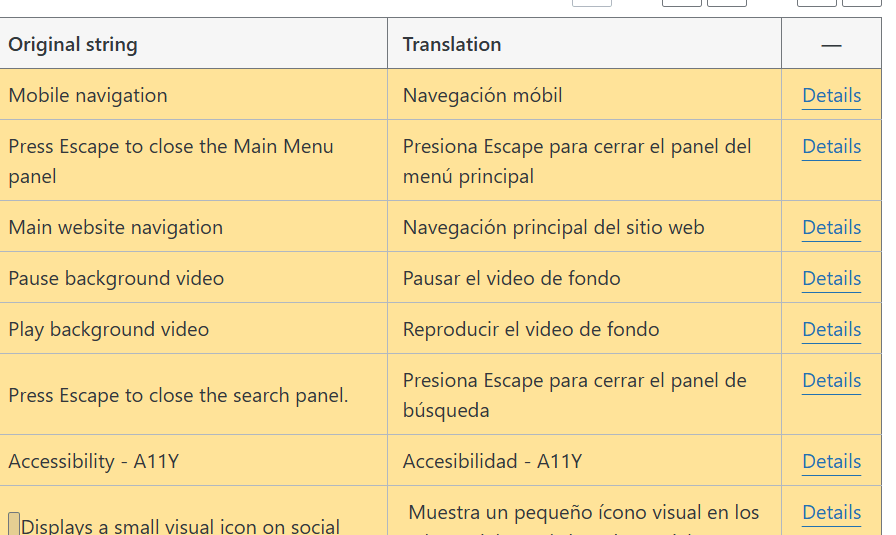Open Details for Pause background video
This screenshot has width=896, height=535.
(x=831, y=278)
